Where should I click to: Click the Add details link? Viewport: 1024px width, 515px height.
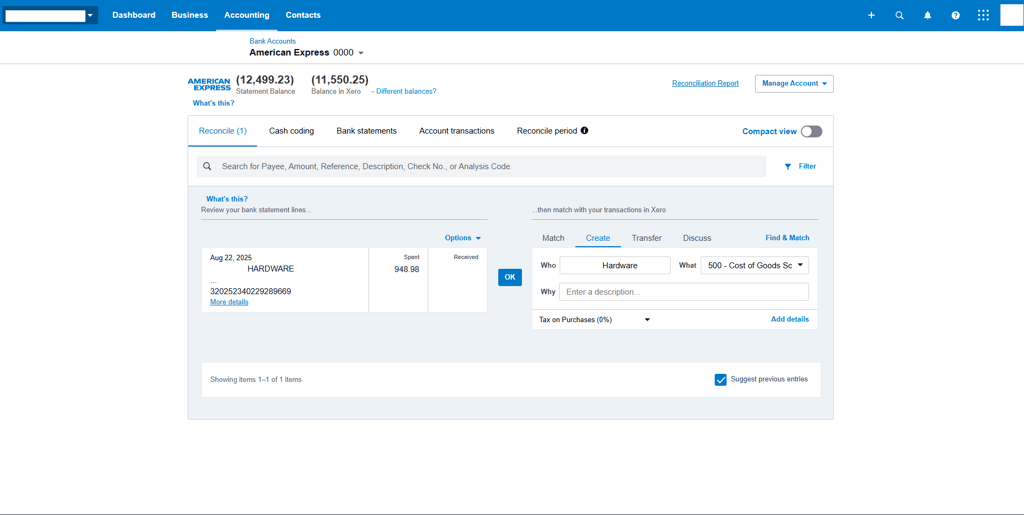point(790,320)
